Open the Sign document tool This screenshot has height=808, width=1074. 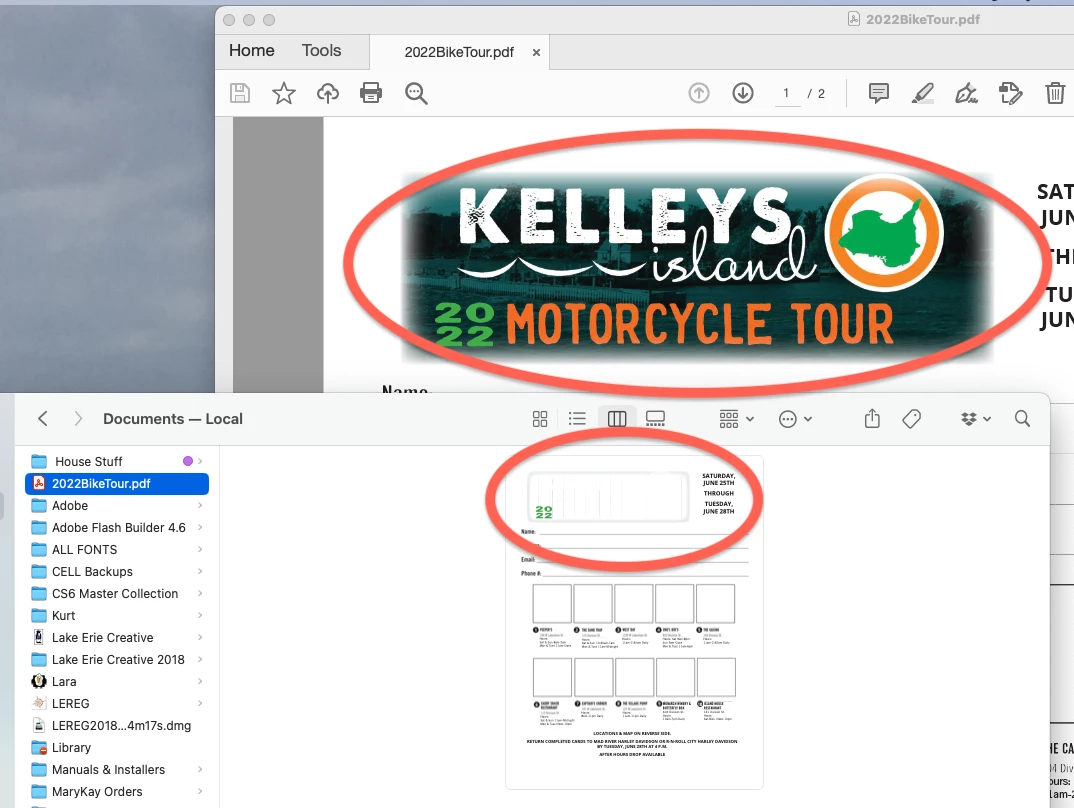966,93
